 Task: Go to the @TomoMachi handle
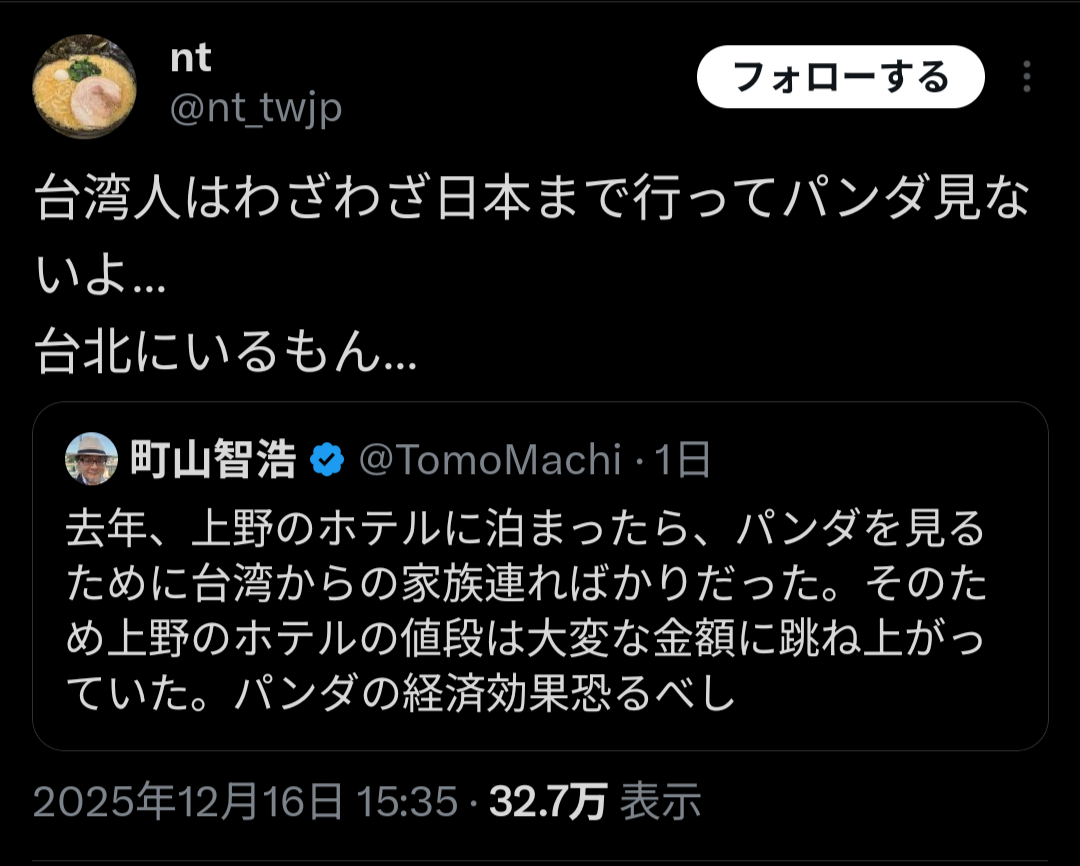[x=490, y=460]
